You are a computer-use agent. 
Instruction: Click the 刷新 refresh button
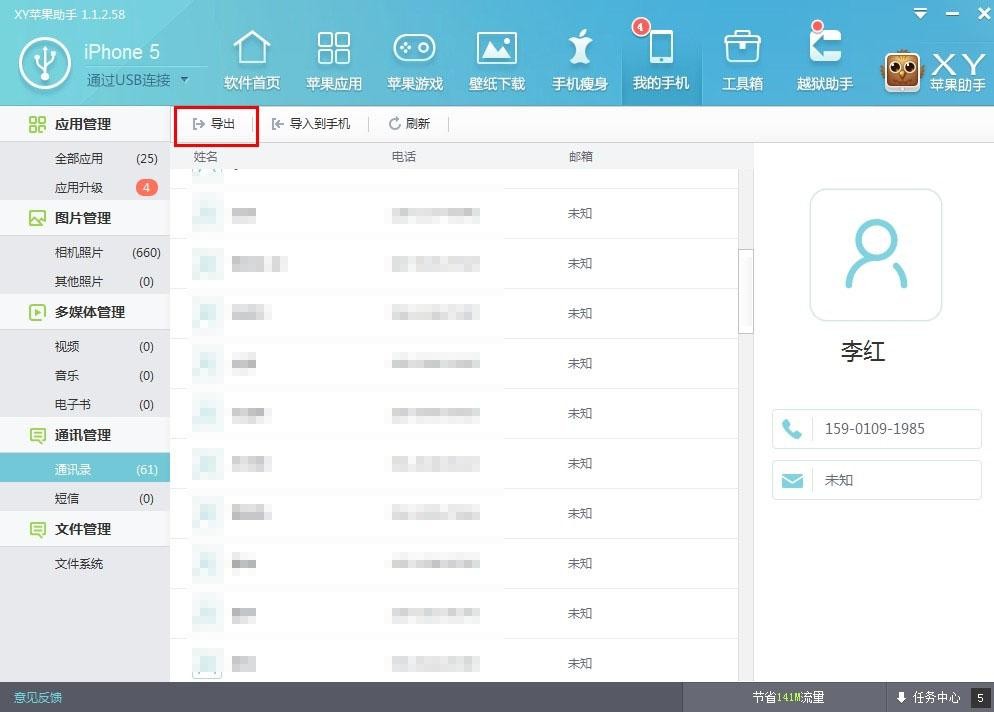pyautogui.click(x=409, y=124)
